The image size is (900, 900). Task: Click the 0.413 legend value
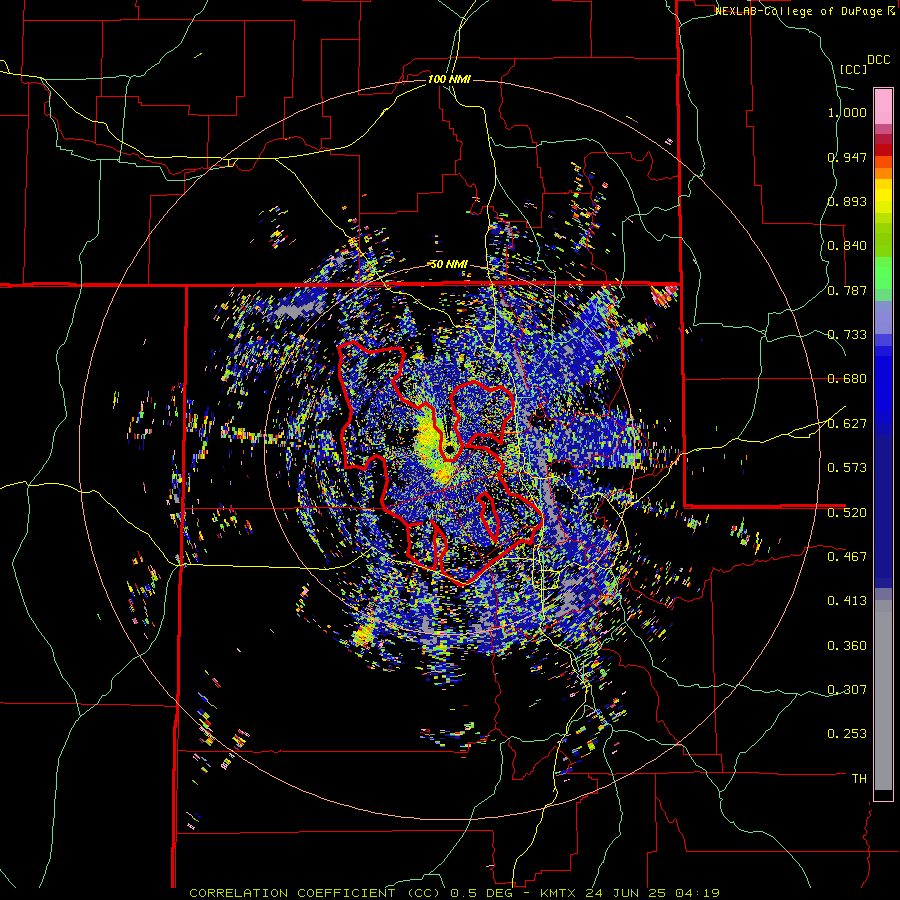tap(847, 601)
